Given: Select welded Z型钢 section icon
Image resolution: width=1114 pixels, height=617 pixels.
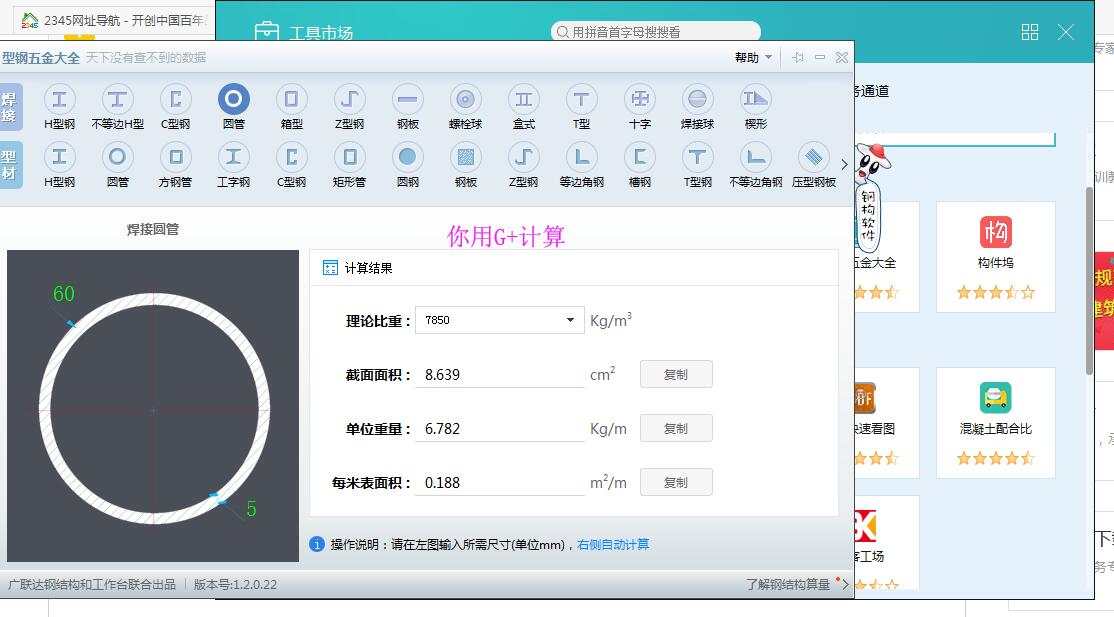Looking at the screenshot, I should click(x=350, y=100).
